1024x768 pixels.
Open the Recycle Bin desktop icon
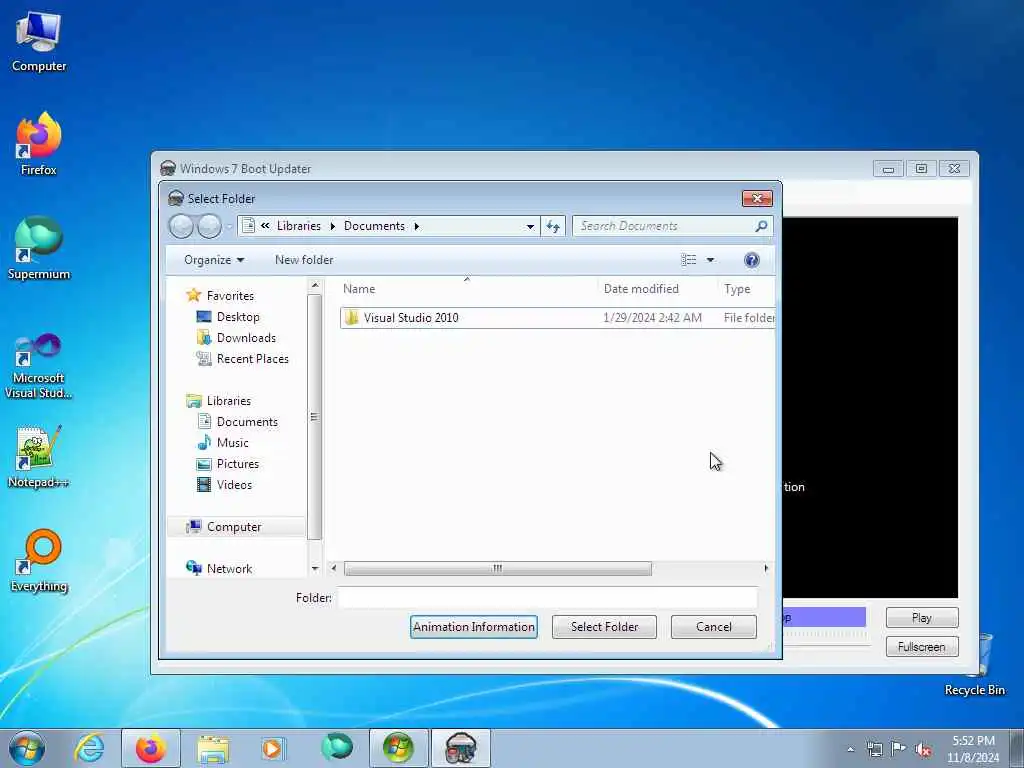click(974, 665)
